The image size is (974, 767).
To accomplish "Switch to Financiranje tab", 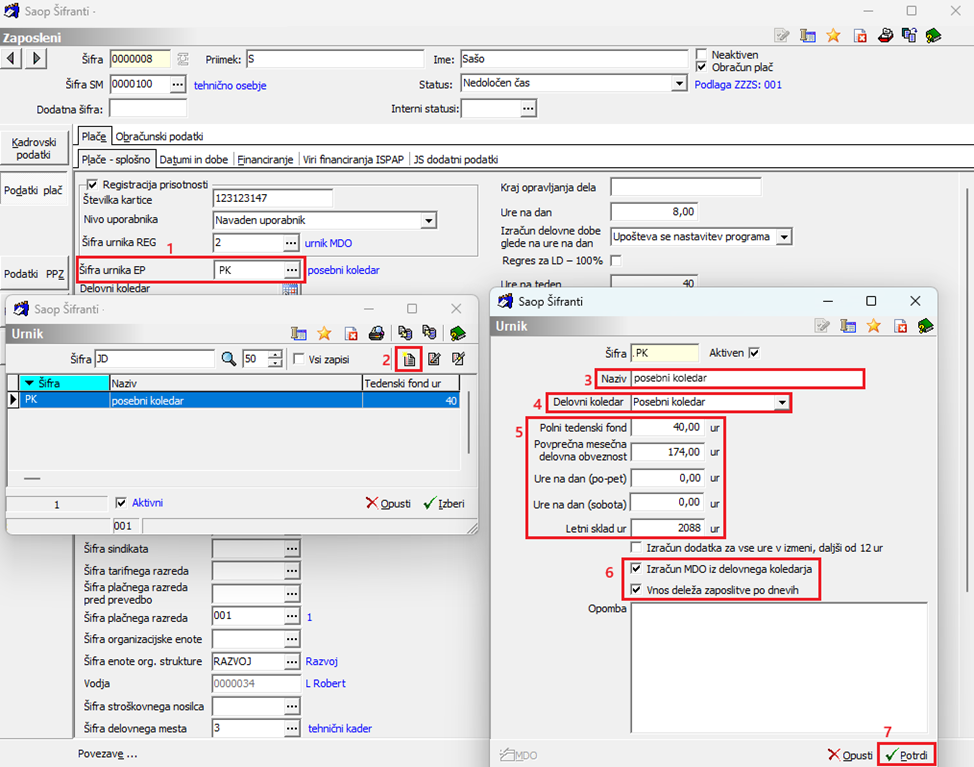I will (x=265, y=160).
